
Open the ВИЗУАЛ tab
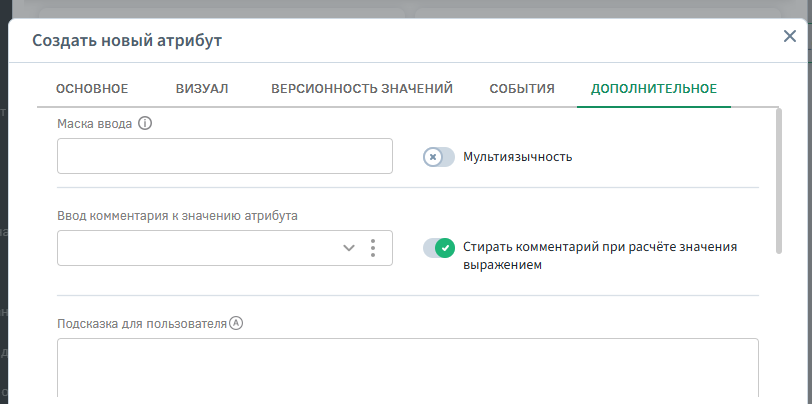coord(202,89)
